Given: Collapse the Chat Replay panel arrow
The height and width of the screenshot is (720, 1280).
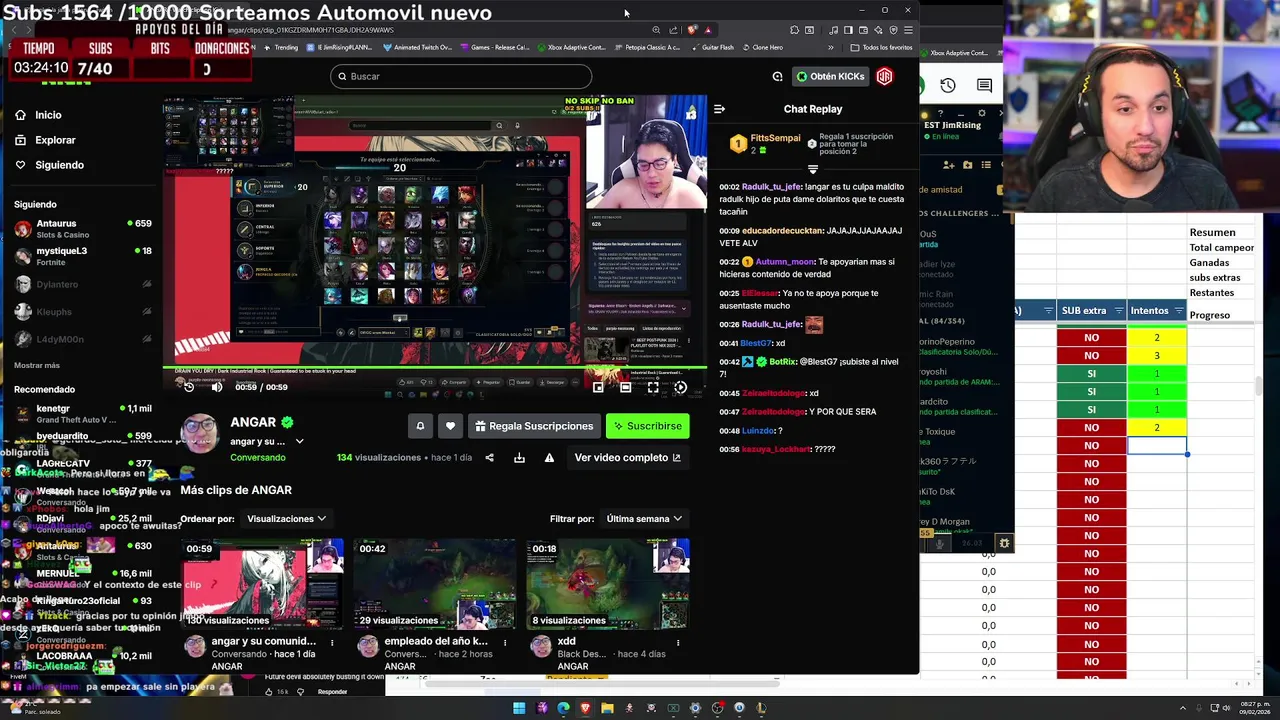Looking at the screenshot, I should click(719, 109).
